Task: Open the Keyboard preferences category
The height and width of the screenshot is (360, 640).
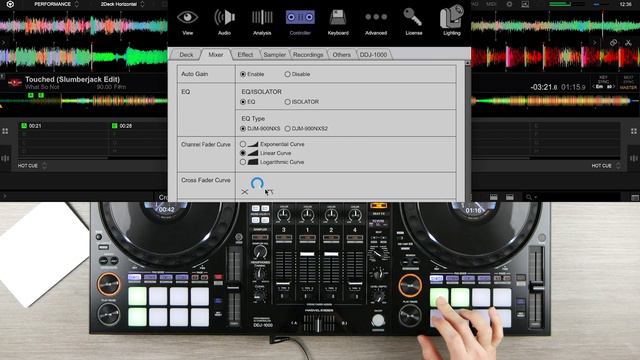Action: point(338,21)
